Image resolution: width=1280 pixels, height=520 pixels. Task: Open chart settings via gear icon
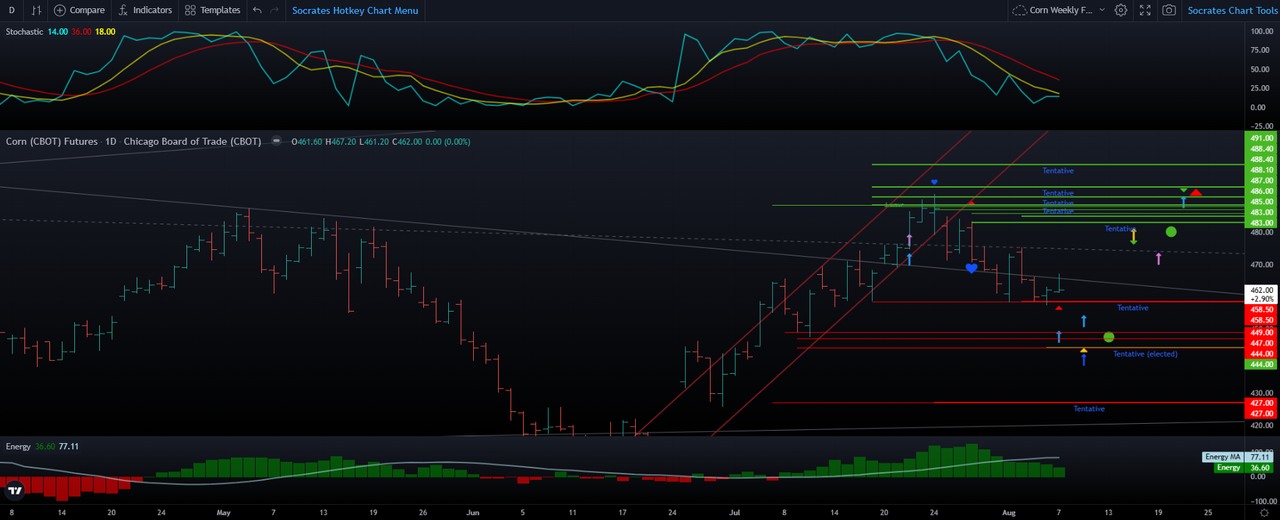[x=1121, y=10]
